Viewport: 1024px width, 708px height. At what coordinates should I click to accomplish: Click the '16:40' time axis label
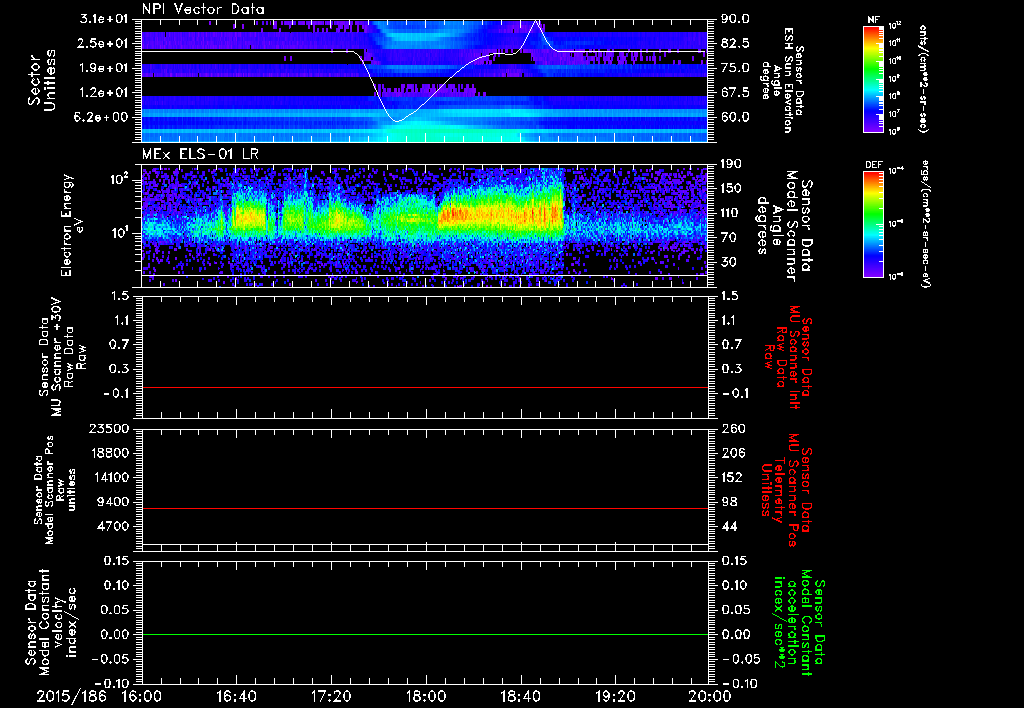tap(236, 696)
